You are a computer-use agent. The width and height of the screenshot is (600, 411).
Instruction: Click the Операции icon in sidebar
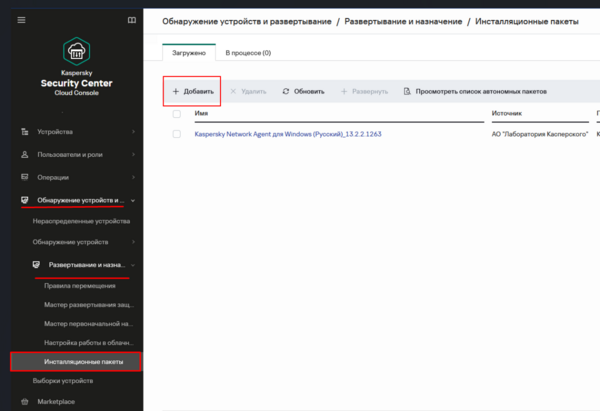coord(25,177)
